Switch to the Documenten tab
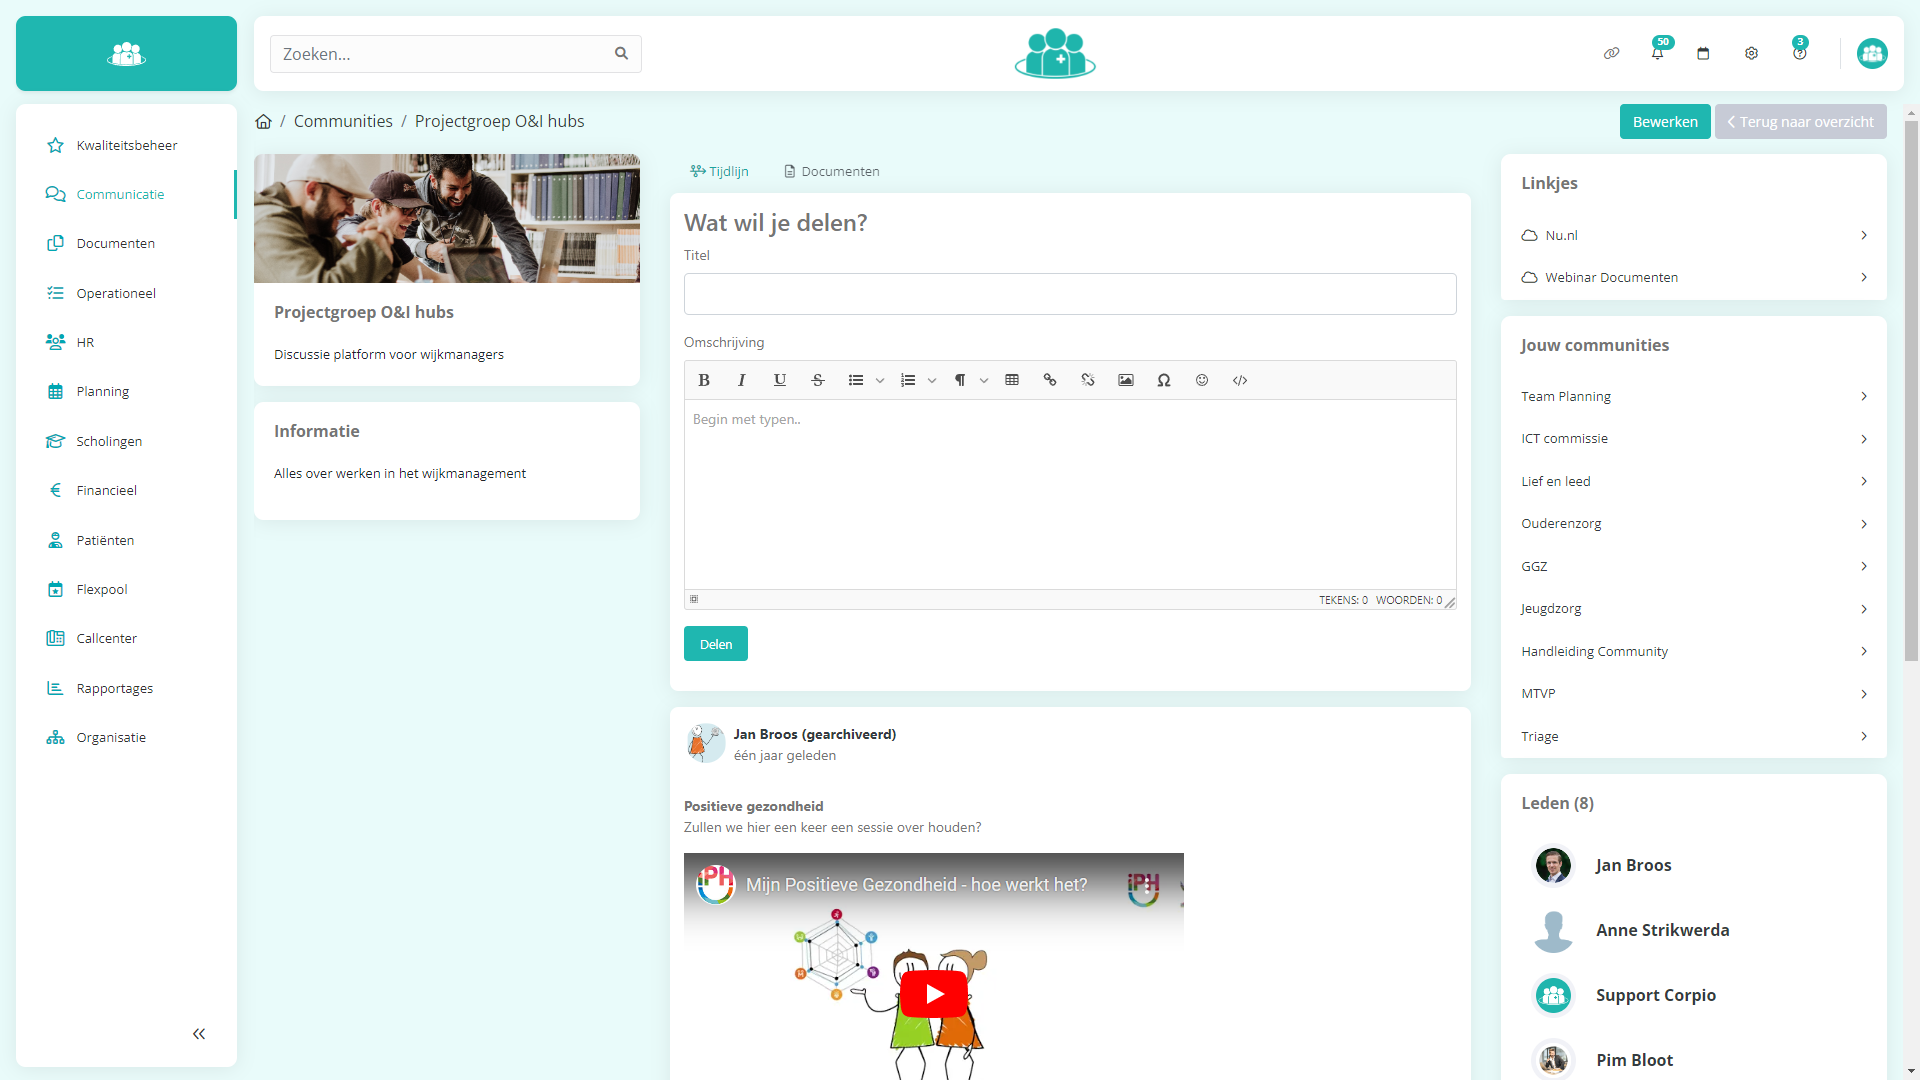Viewport: 1920px width, 1080px height. (x=832, y=171)
